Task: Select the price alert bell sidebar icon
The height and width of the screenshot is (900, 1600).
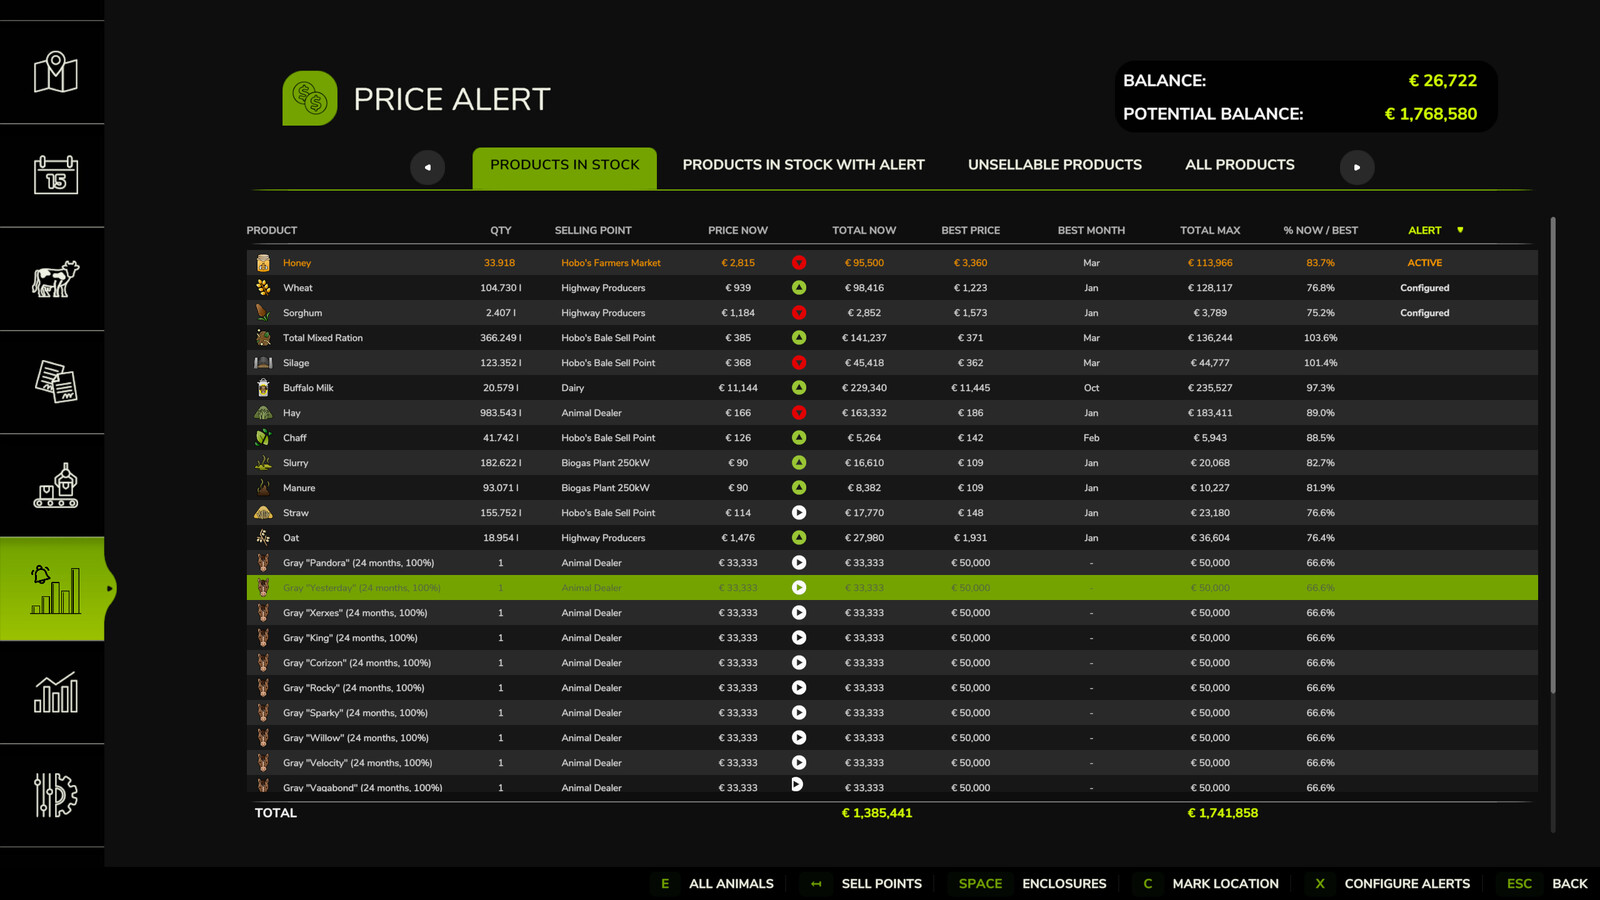Action: pyautogui.click(x=55, y=589)
